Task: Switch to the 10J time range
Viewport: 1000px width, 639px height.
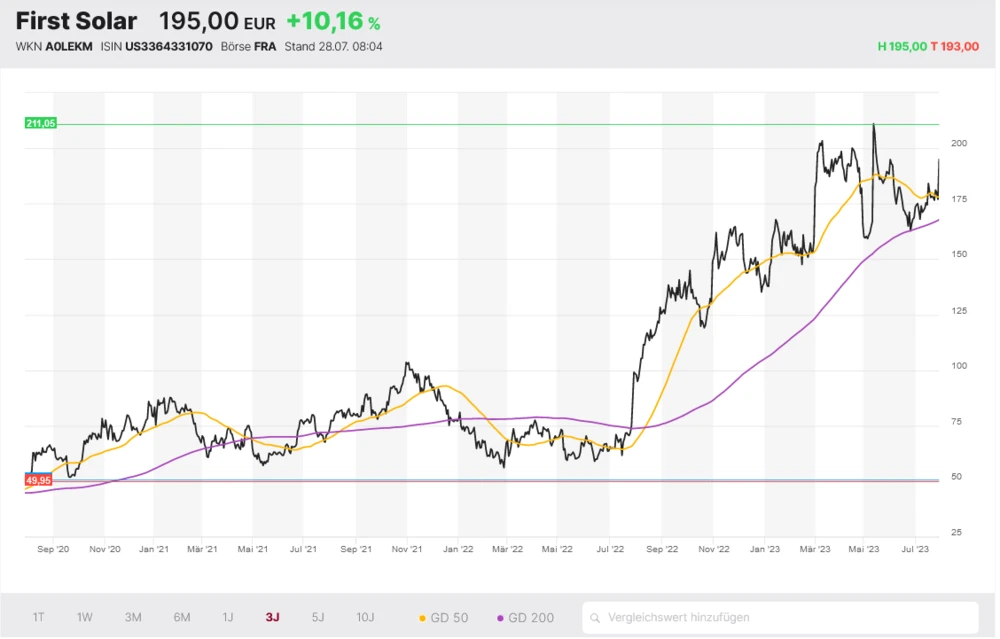Action: pyautogui.click(x=365, y=618)
